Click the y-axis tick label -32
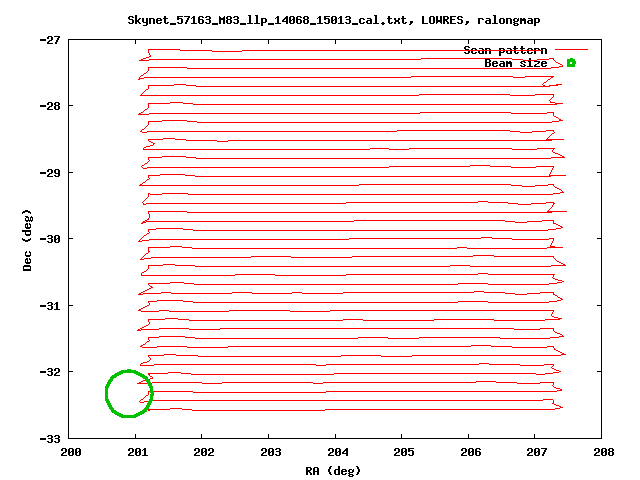Image resolution: width=640 pixels, height=480 pixels. 50,372
